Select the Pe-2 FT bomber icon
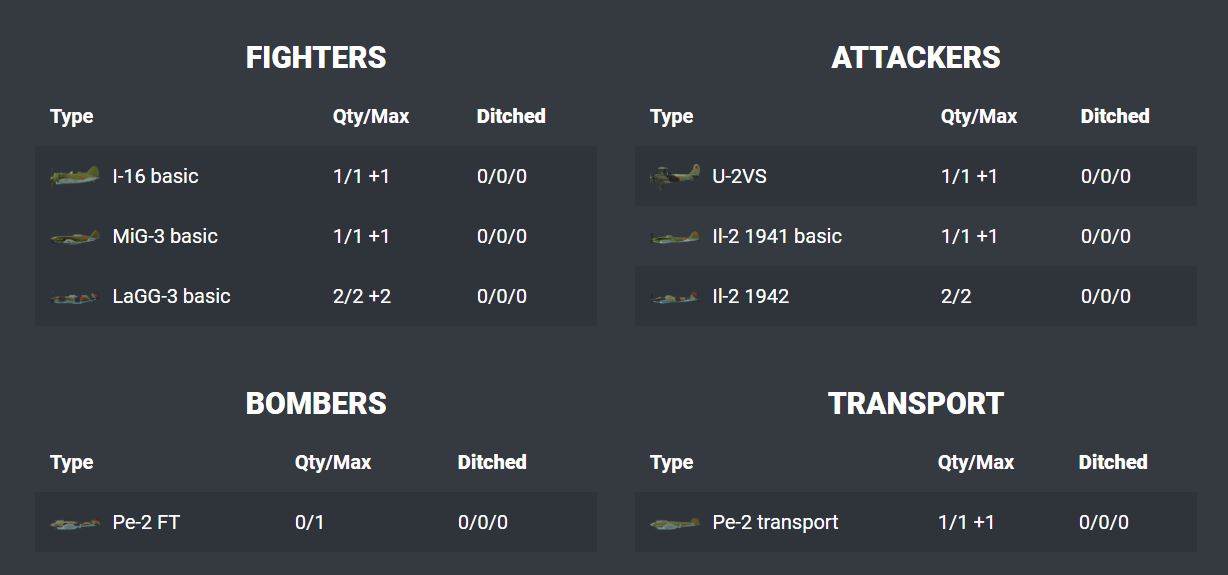The width and height of the screenshot is (1228, 575). [x=75, y=522]
